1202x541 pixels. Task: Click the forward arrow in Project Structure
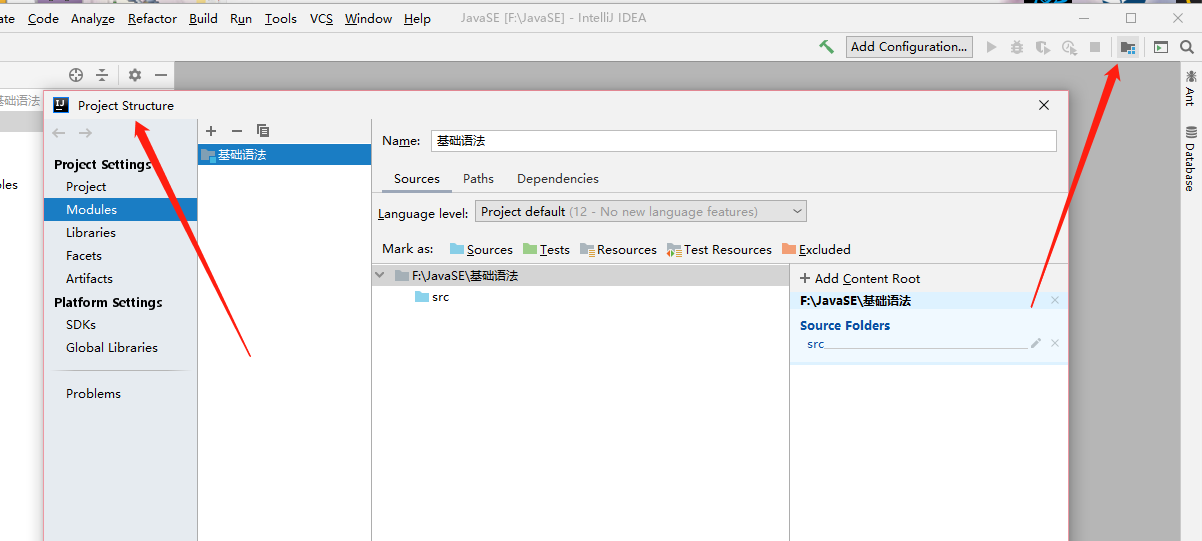click(85, 133)
